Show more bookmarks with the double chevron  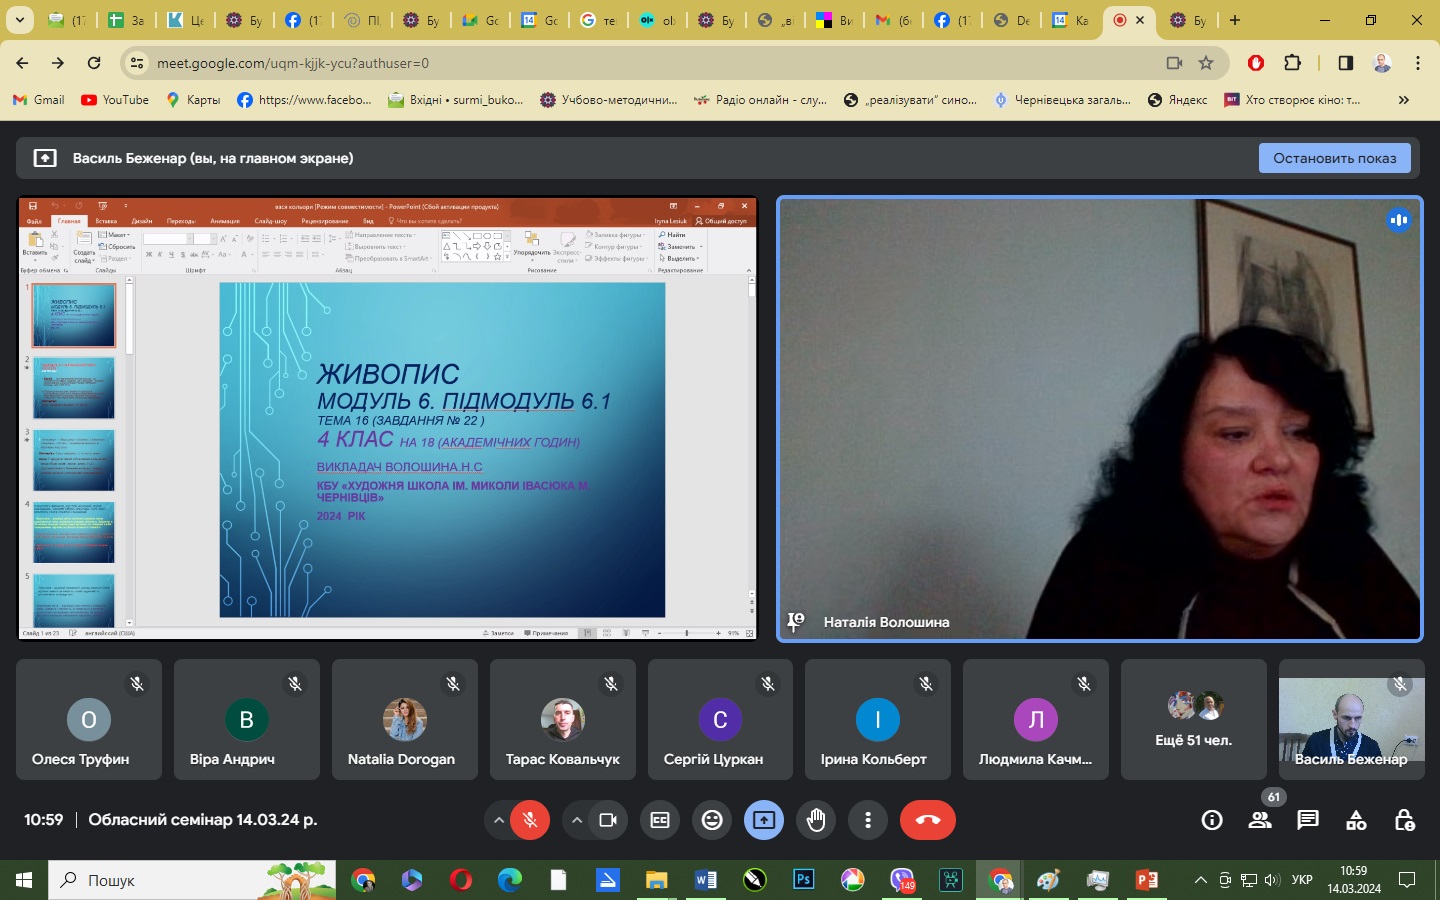(x=1403, y=100)
